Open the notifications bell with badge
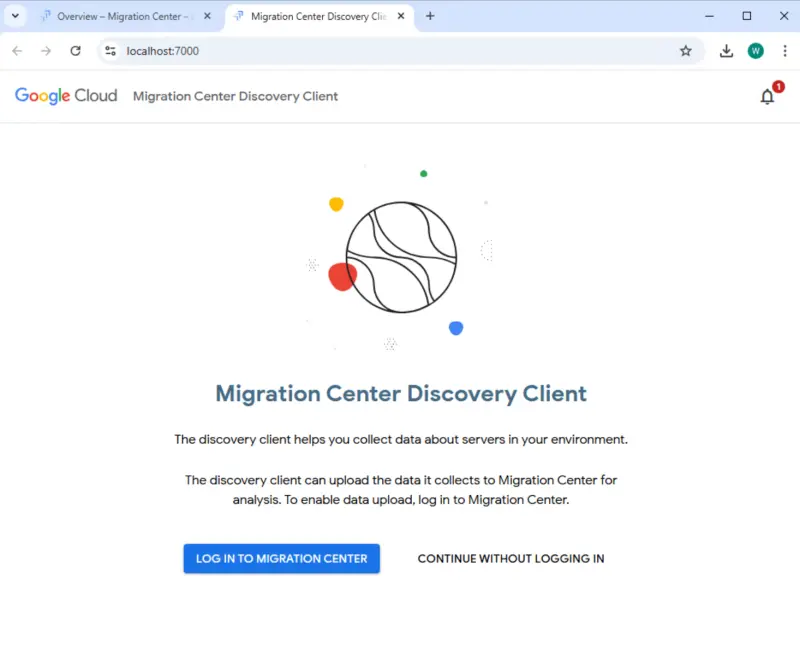The height and width of the screenshot is (654, 800). click(767, 96)
